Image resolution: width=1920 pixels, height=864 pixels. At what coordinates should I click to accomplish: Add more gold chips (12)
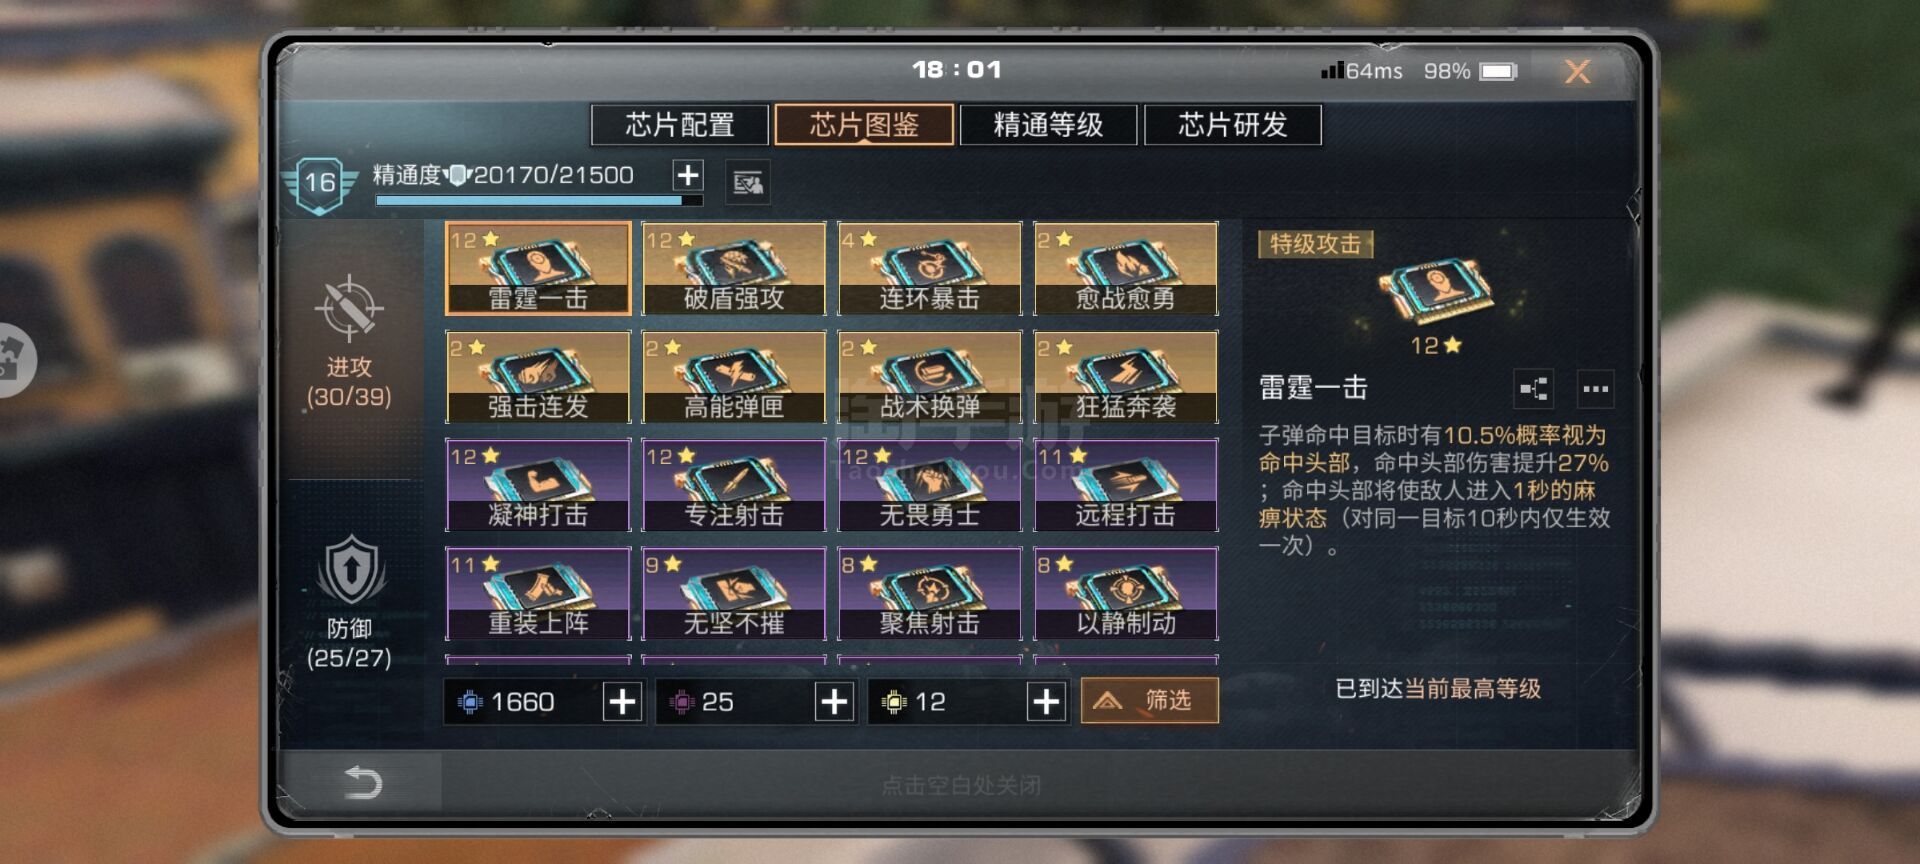pyautogui.click(x=1046, y=701)
